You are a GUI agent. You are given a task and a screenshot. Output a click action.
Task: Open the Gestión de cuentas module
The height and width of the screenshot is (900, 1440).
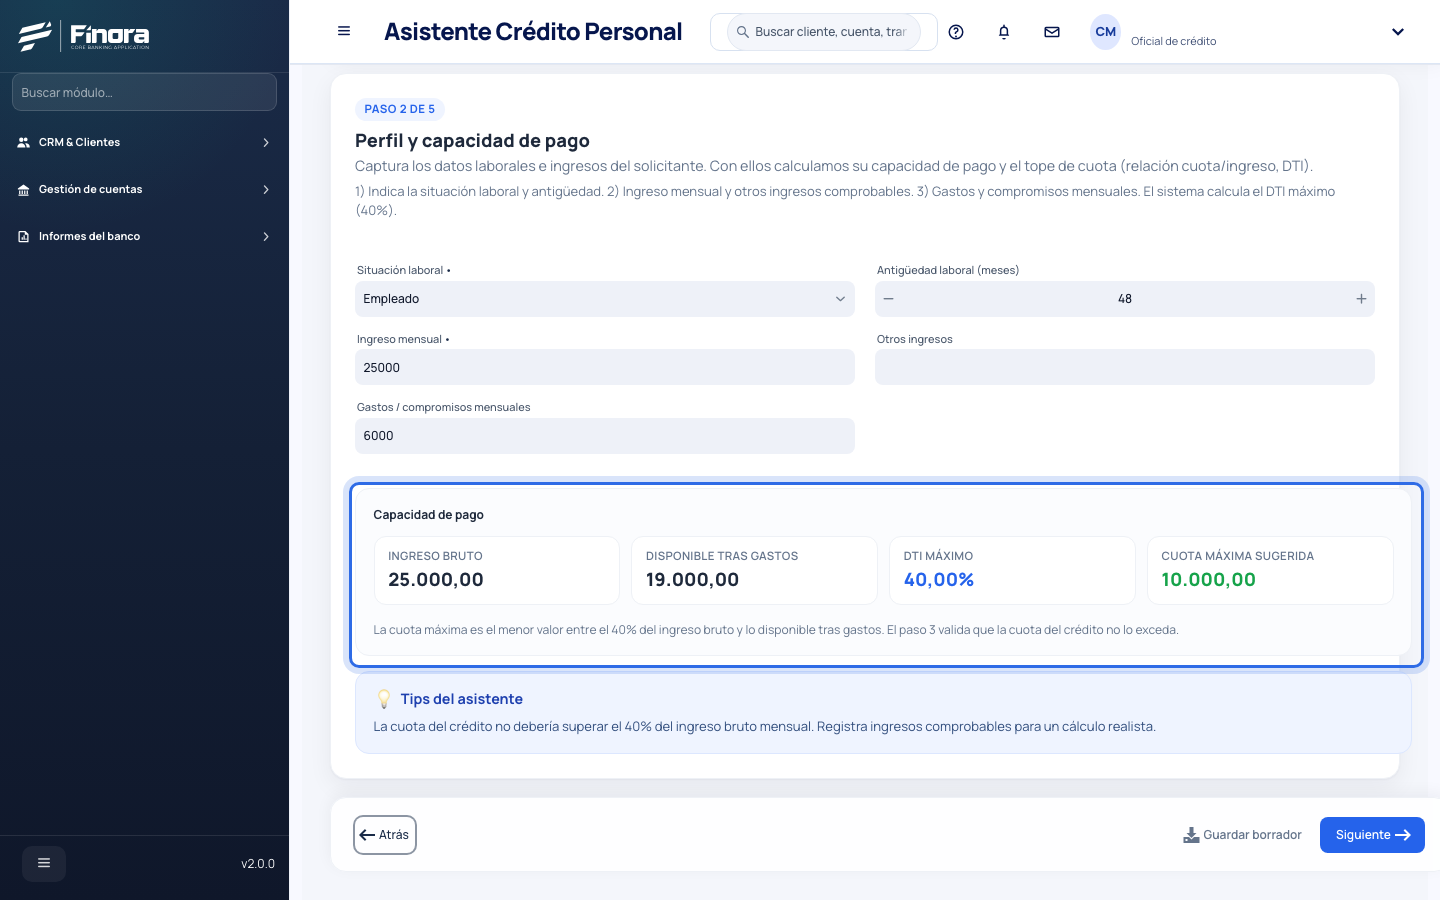[x=144, y=190]
